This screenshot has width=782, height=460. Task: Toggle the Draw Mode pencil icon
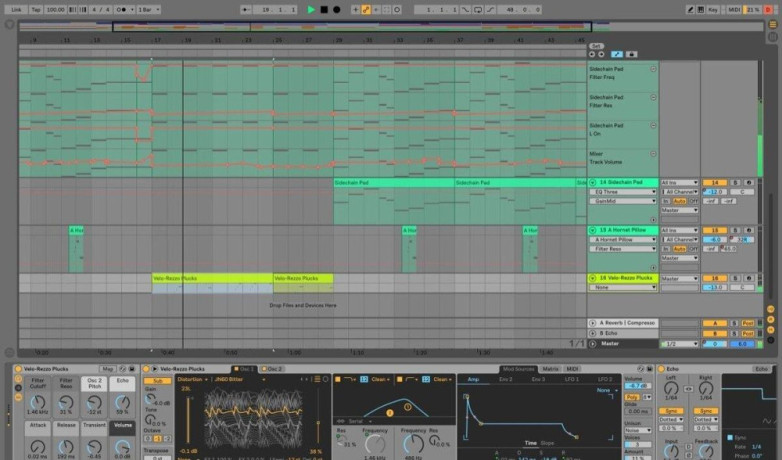(690, 9)
